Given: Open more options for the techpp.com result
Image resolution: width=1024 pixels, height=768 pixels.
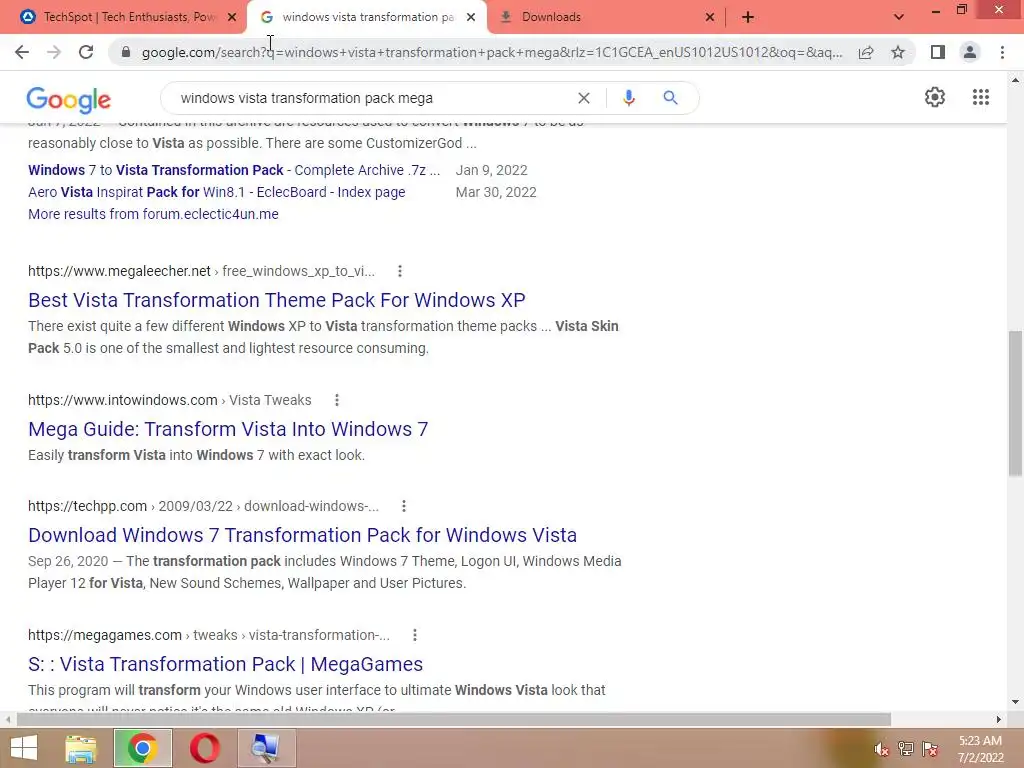Looking at the screenshot, I should [404, 506].
